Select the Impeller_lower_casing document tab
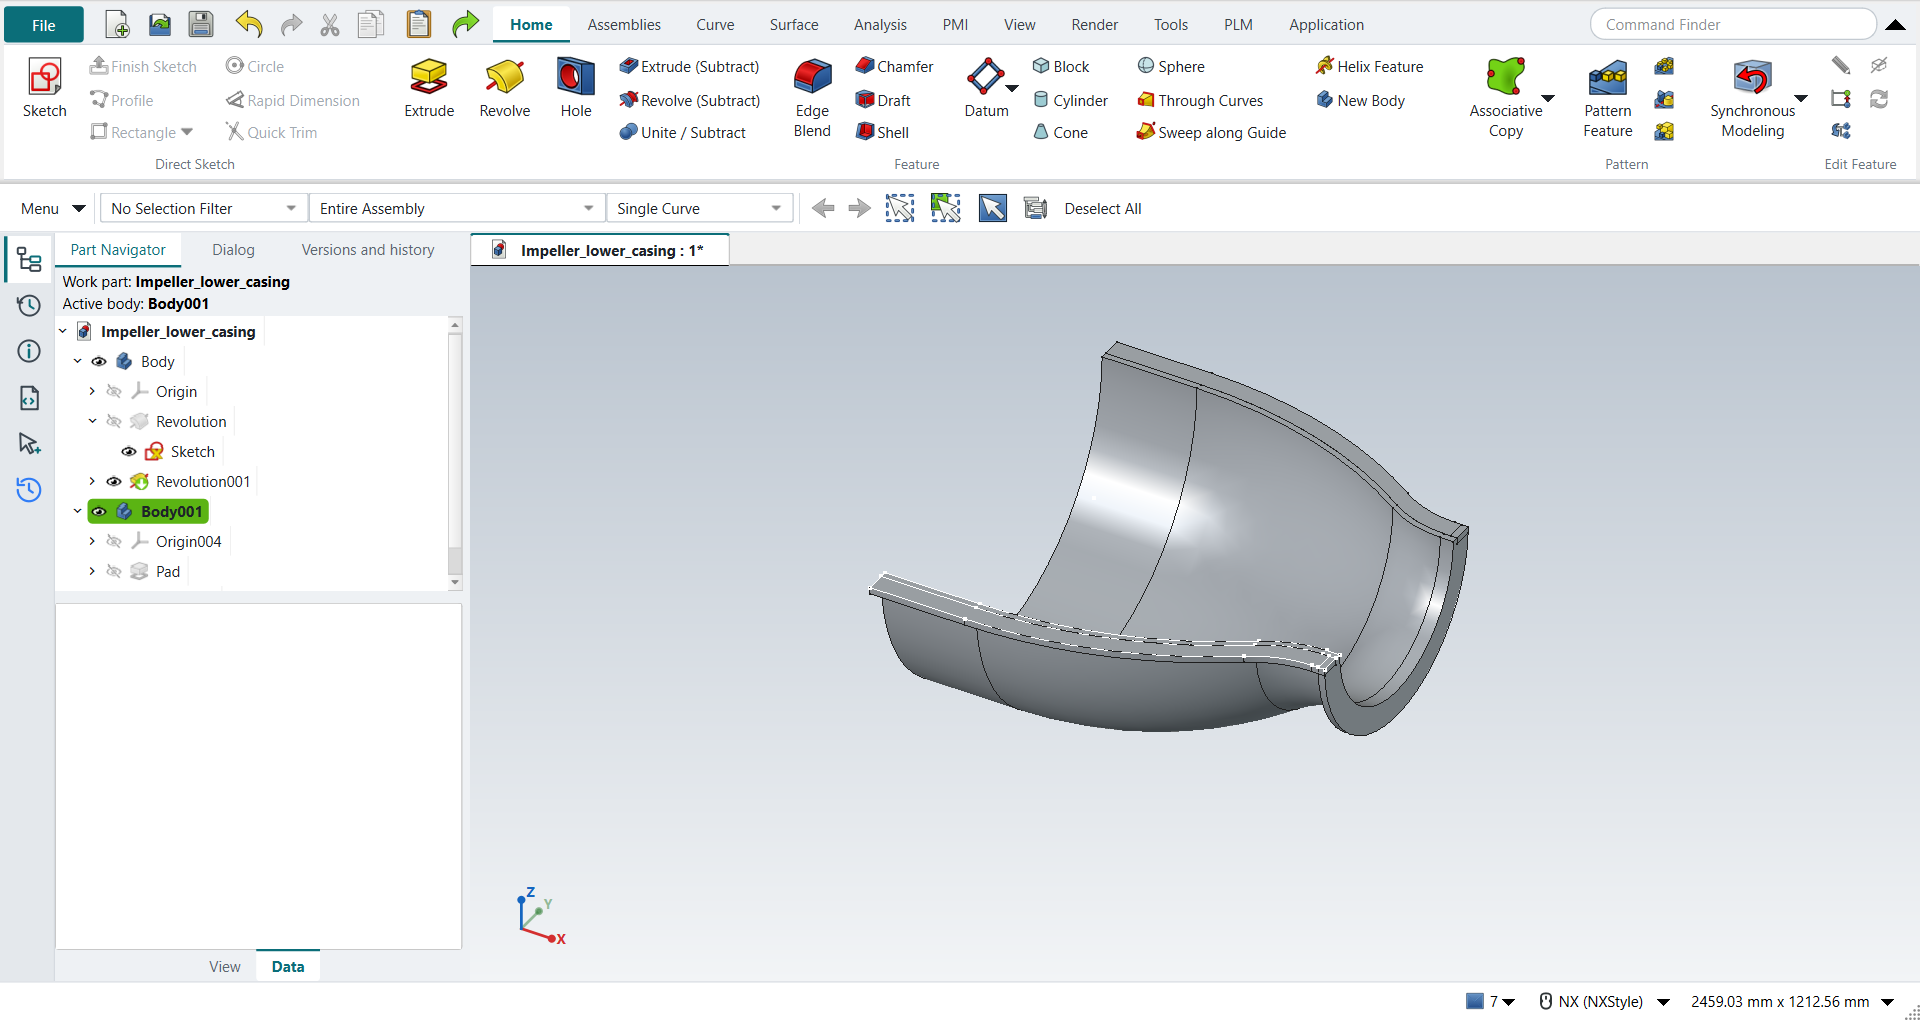Image resolution: width=1920 pixels, height=1020 pixels. click(x=600, y=250)
